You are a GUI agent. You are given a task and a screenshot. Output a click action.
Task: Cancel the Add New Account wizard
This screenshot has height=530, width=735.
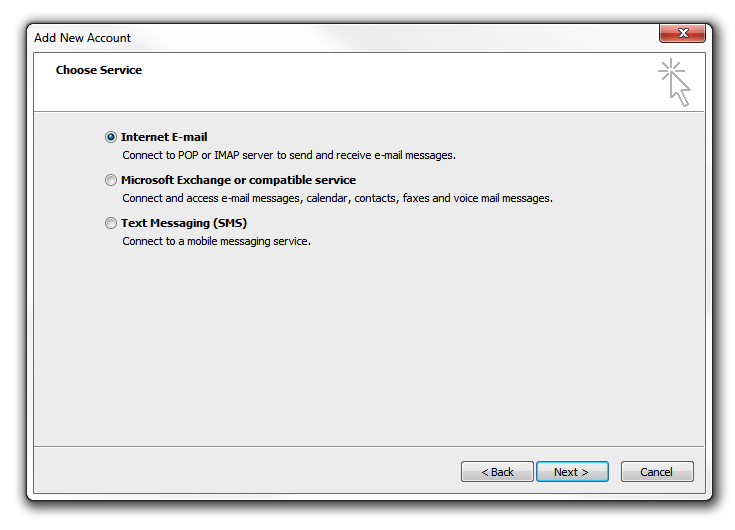(x=657, y=472)
